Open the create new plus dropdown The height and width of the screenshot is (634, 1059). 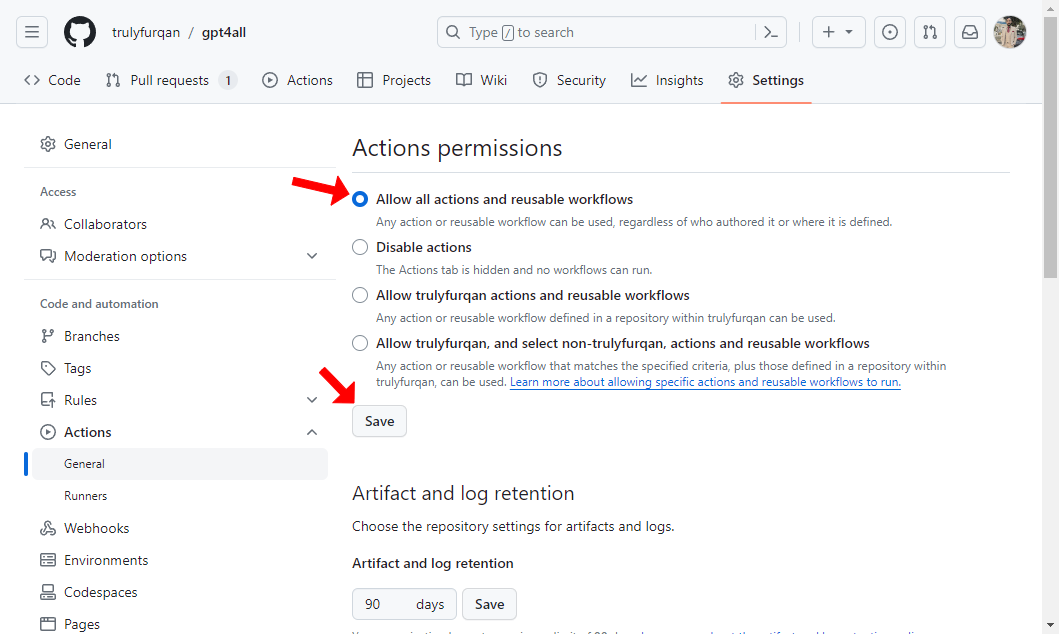coord(838,32)
